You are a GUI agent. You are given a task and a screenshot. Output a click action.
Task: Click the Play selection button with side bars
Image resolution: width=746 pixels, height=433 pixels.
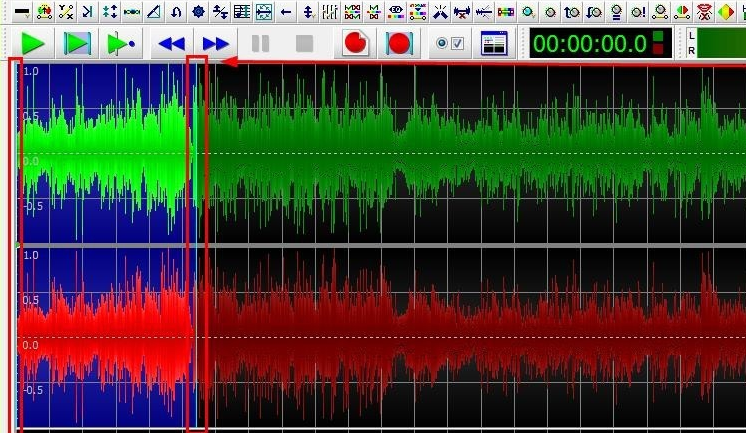click(x=77, y=44)
